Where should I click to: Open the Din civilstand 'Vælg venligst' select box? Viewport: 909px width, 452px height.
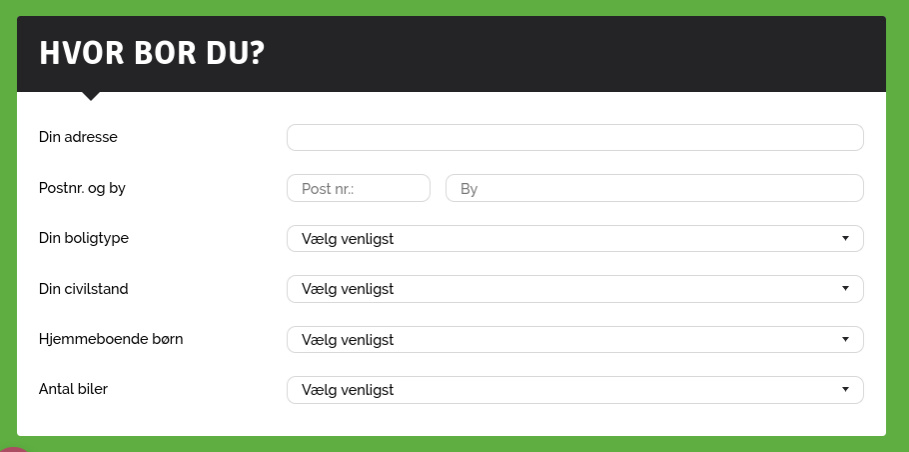coord(575,289)
